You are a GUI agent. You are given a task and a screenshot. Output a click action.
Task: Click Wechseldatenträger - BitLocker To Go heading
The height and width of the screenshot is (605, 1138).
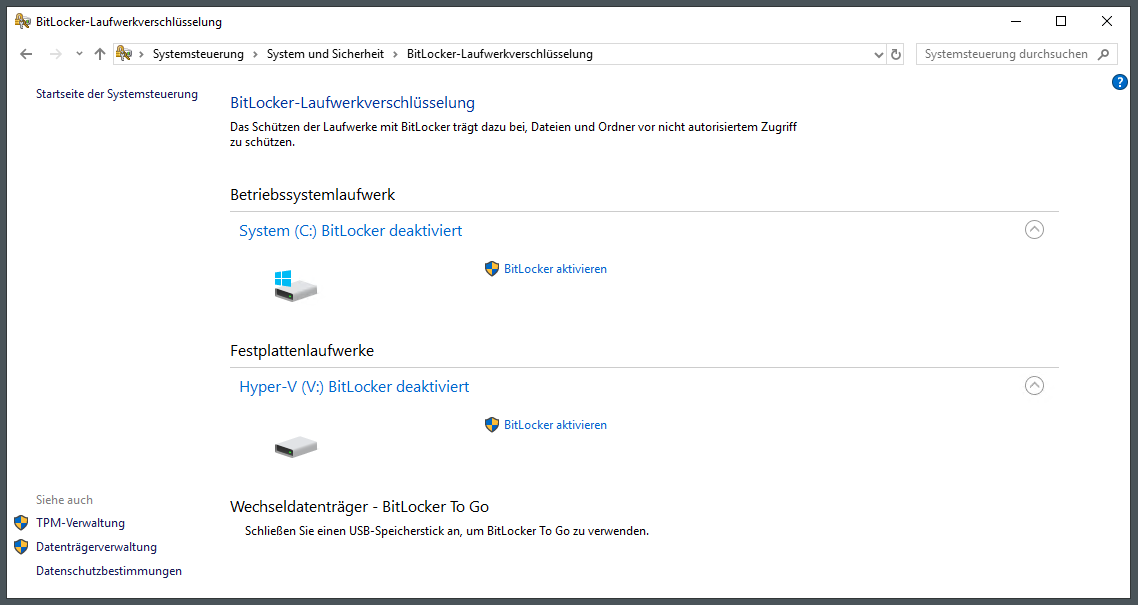pyautogui.click(x=359, y=506)
